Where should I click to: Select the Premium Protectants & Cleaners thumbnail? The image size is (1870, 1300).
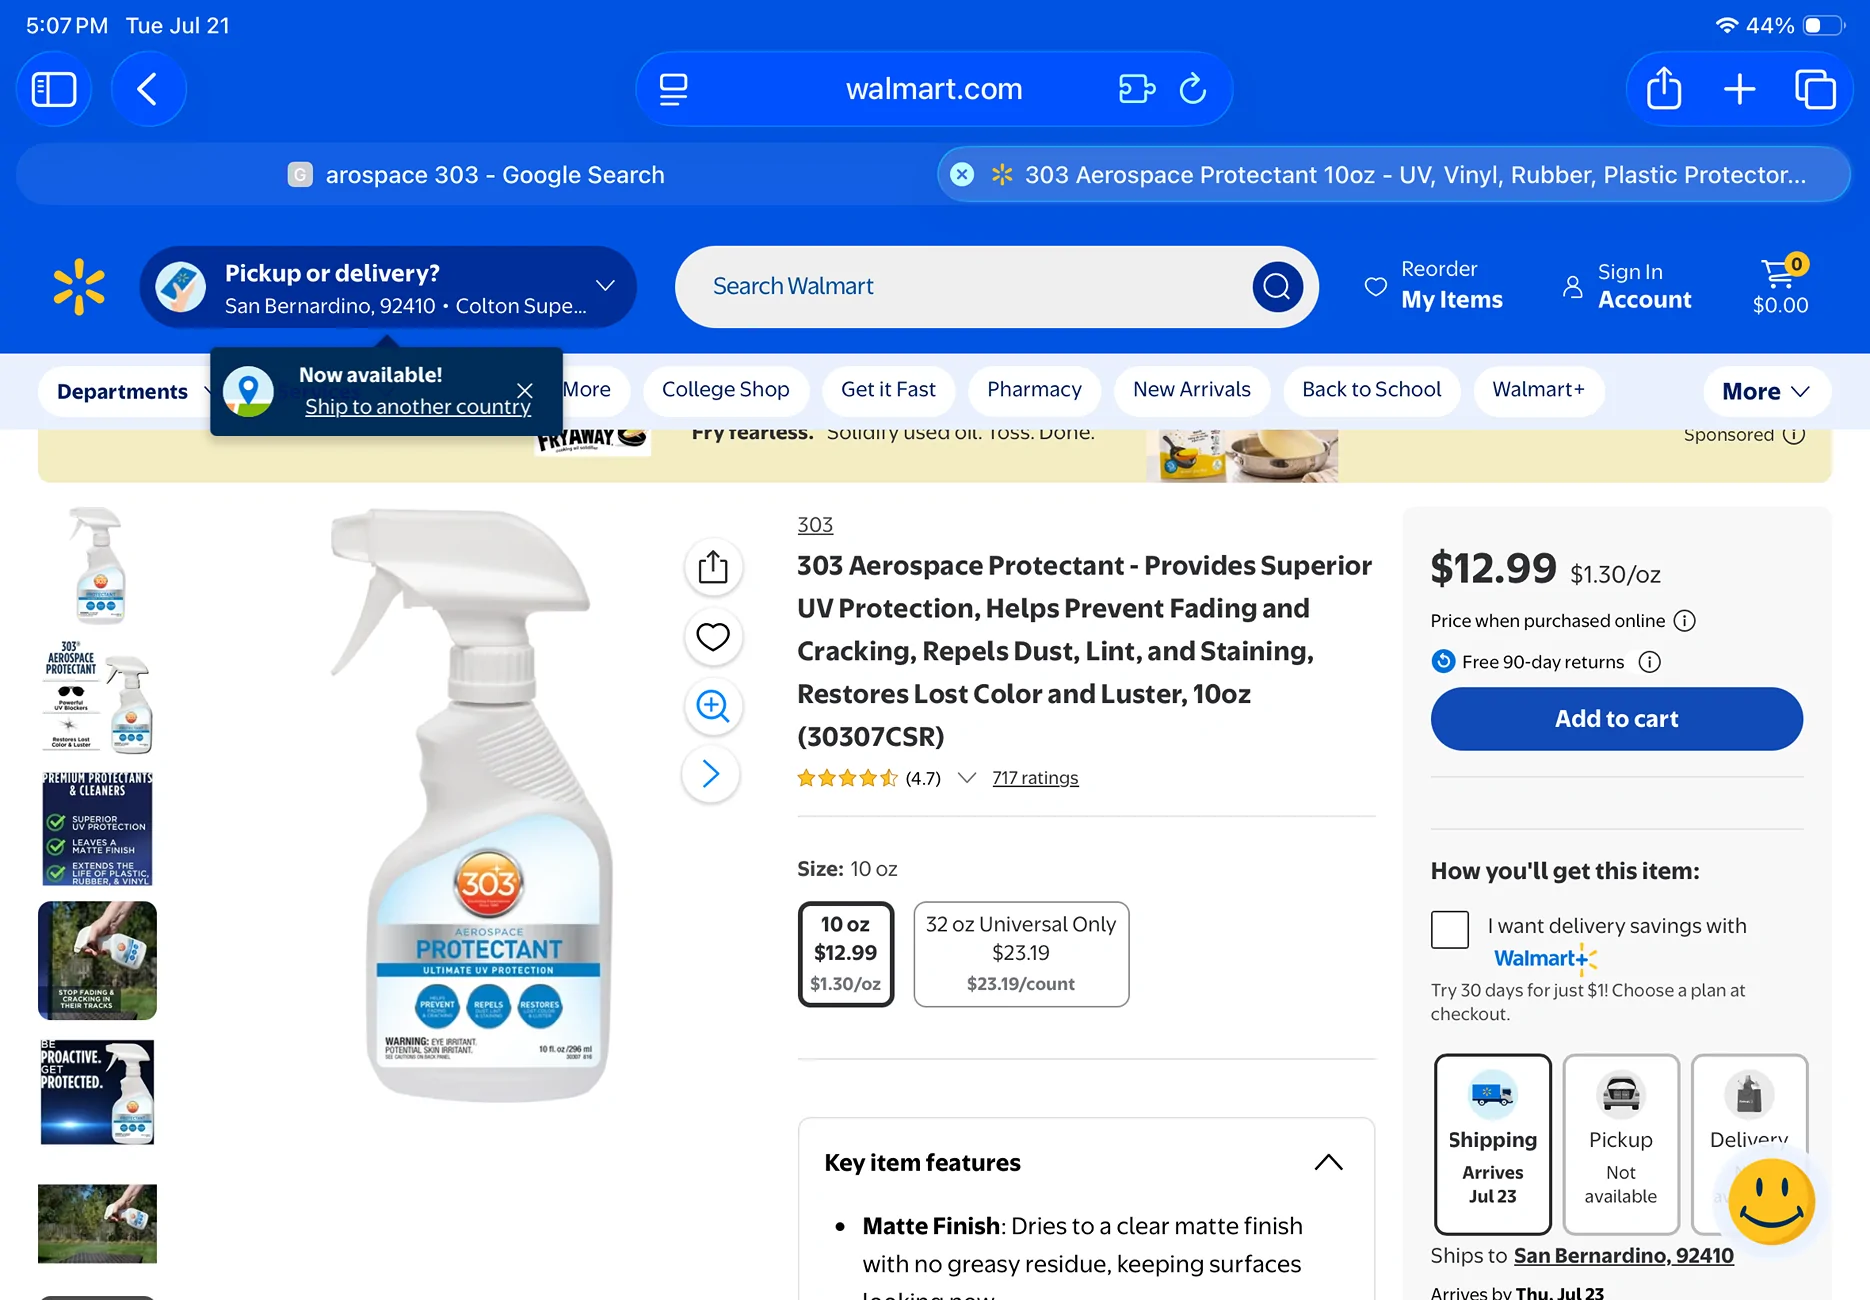97,829
